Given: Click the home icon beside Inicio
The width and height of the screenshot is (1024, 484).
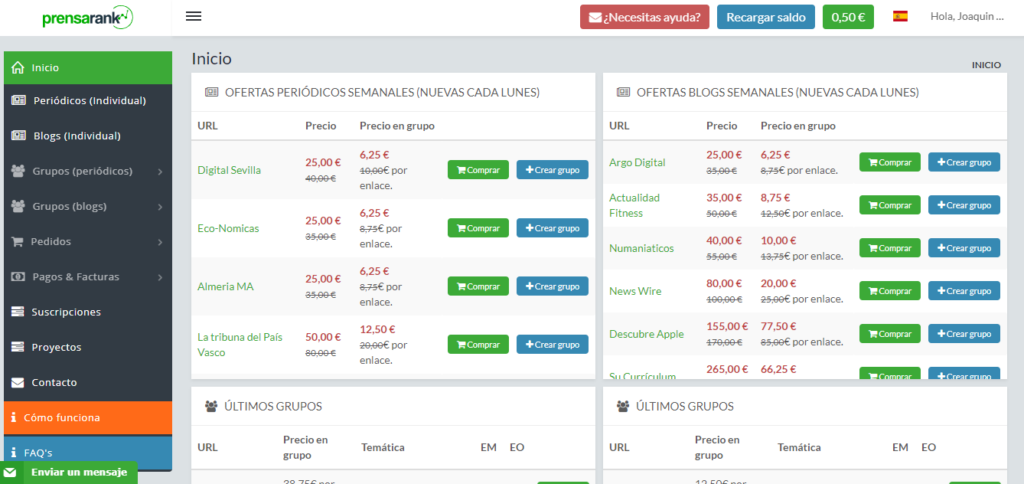Looking at the screenshot, I should pos(17,68).
